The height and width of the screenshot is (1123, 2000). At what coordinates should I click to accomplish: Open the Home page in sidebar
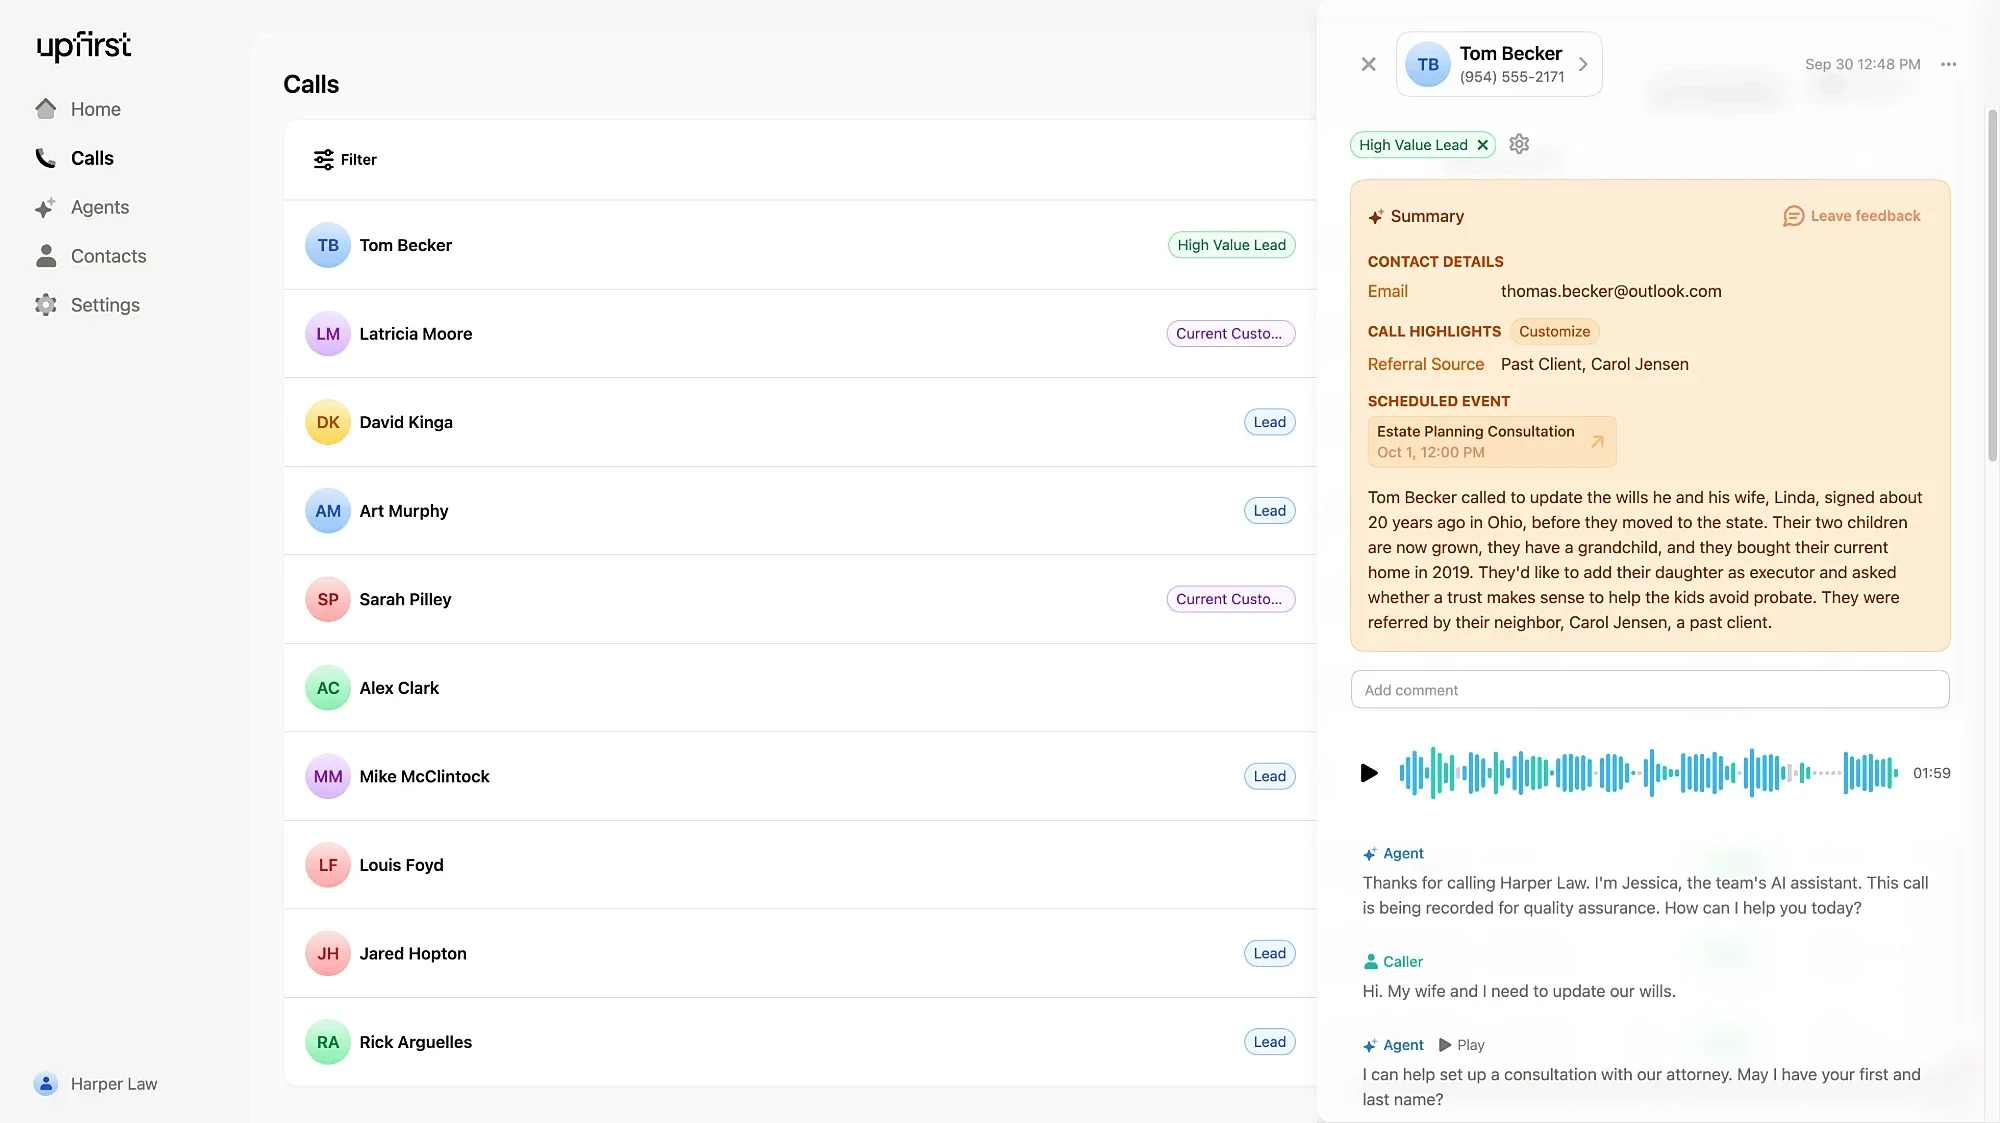point(78,109)
